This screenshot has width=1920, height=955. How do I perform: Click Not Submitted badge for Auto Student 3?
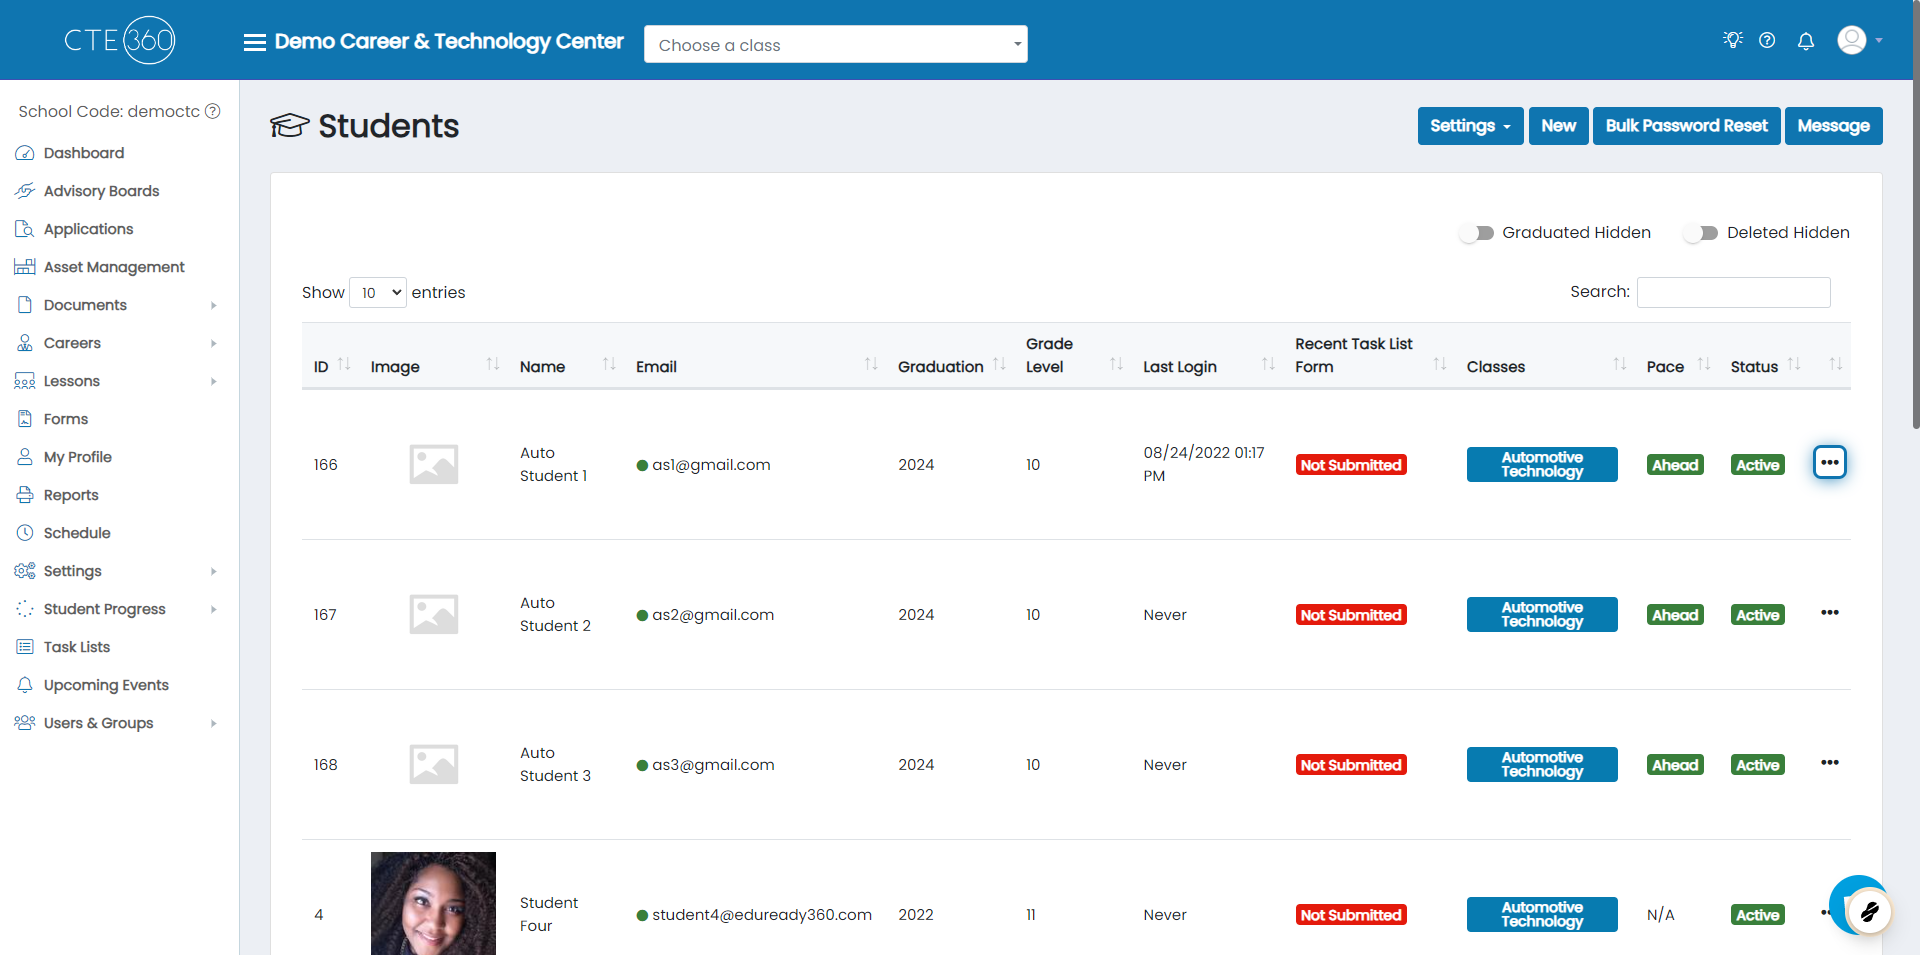click(1351, 765)
